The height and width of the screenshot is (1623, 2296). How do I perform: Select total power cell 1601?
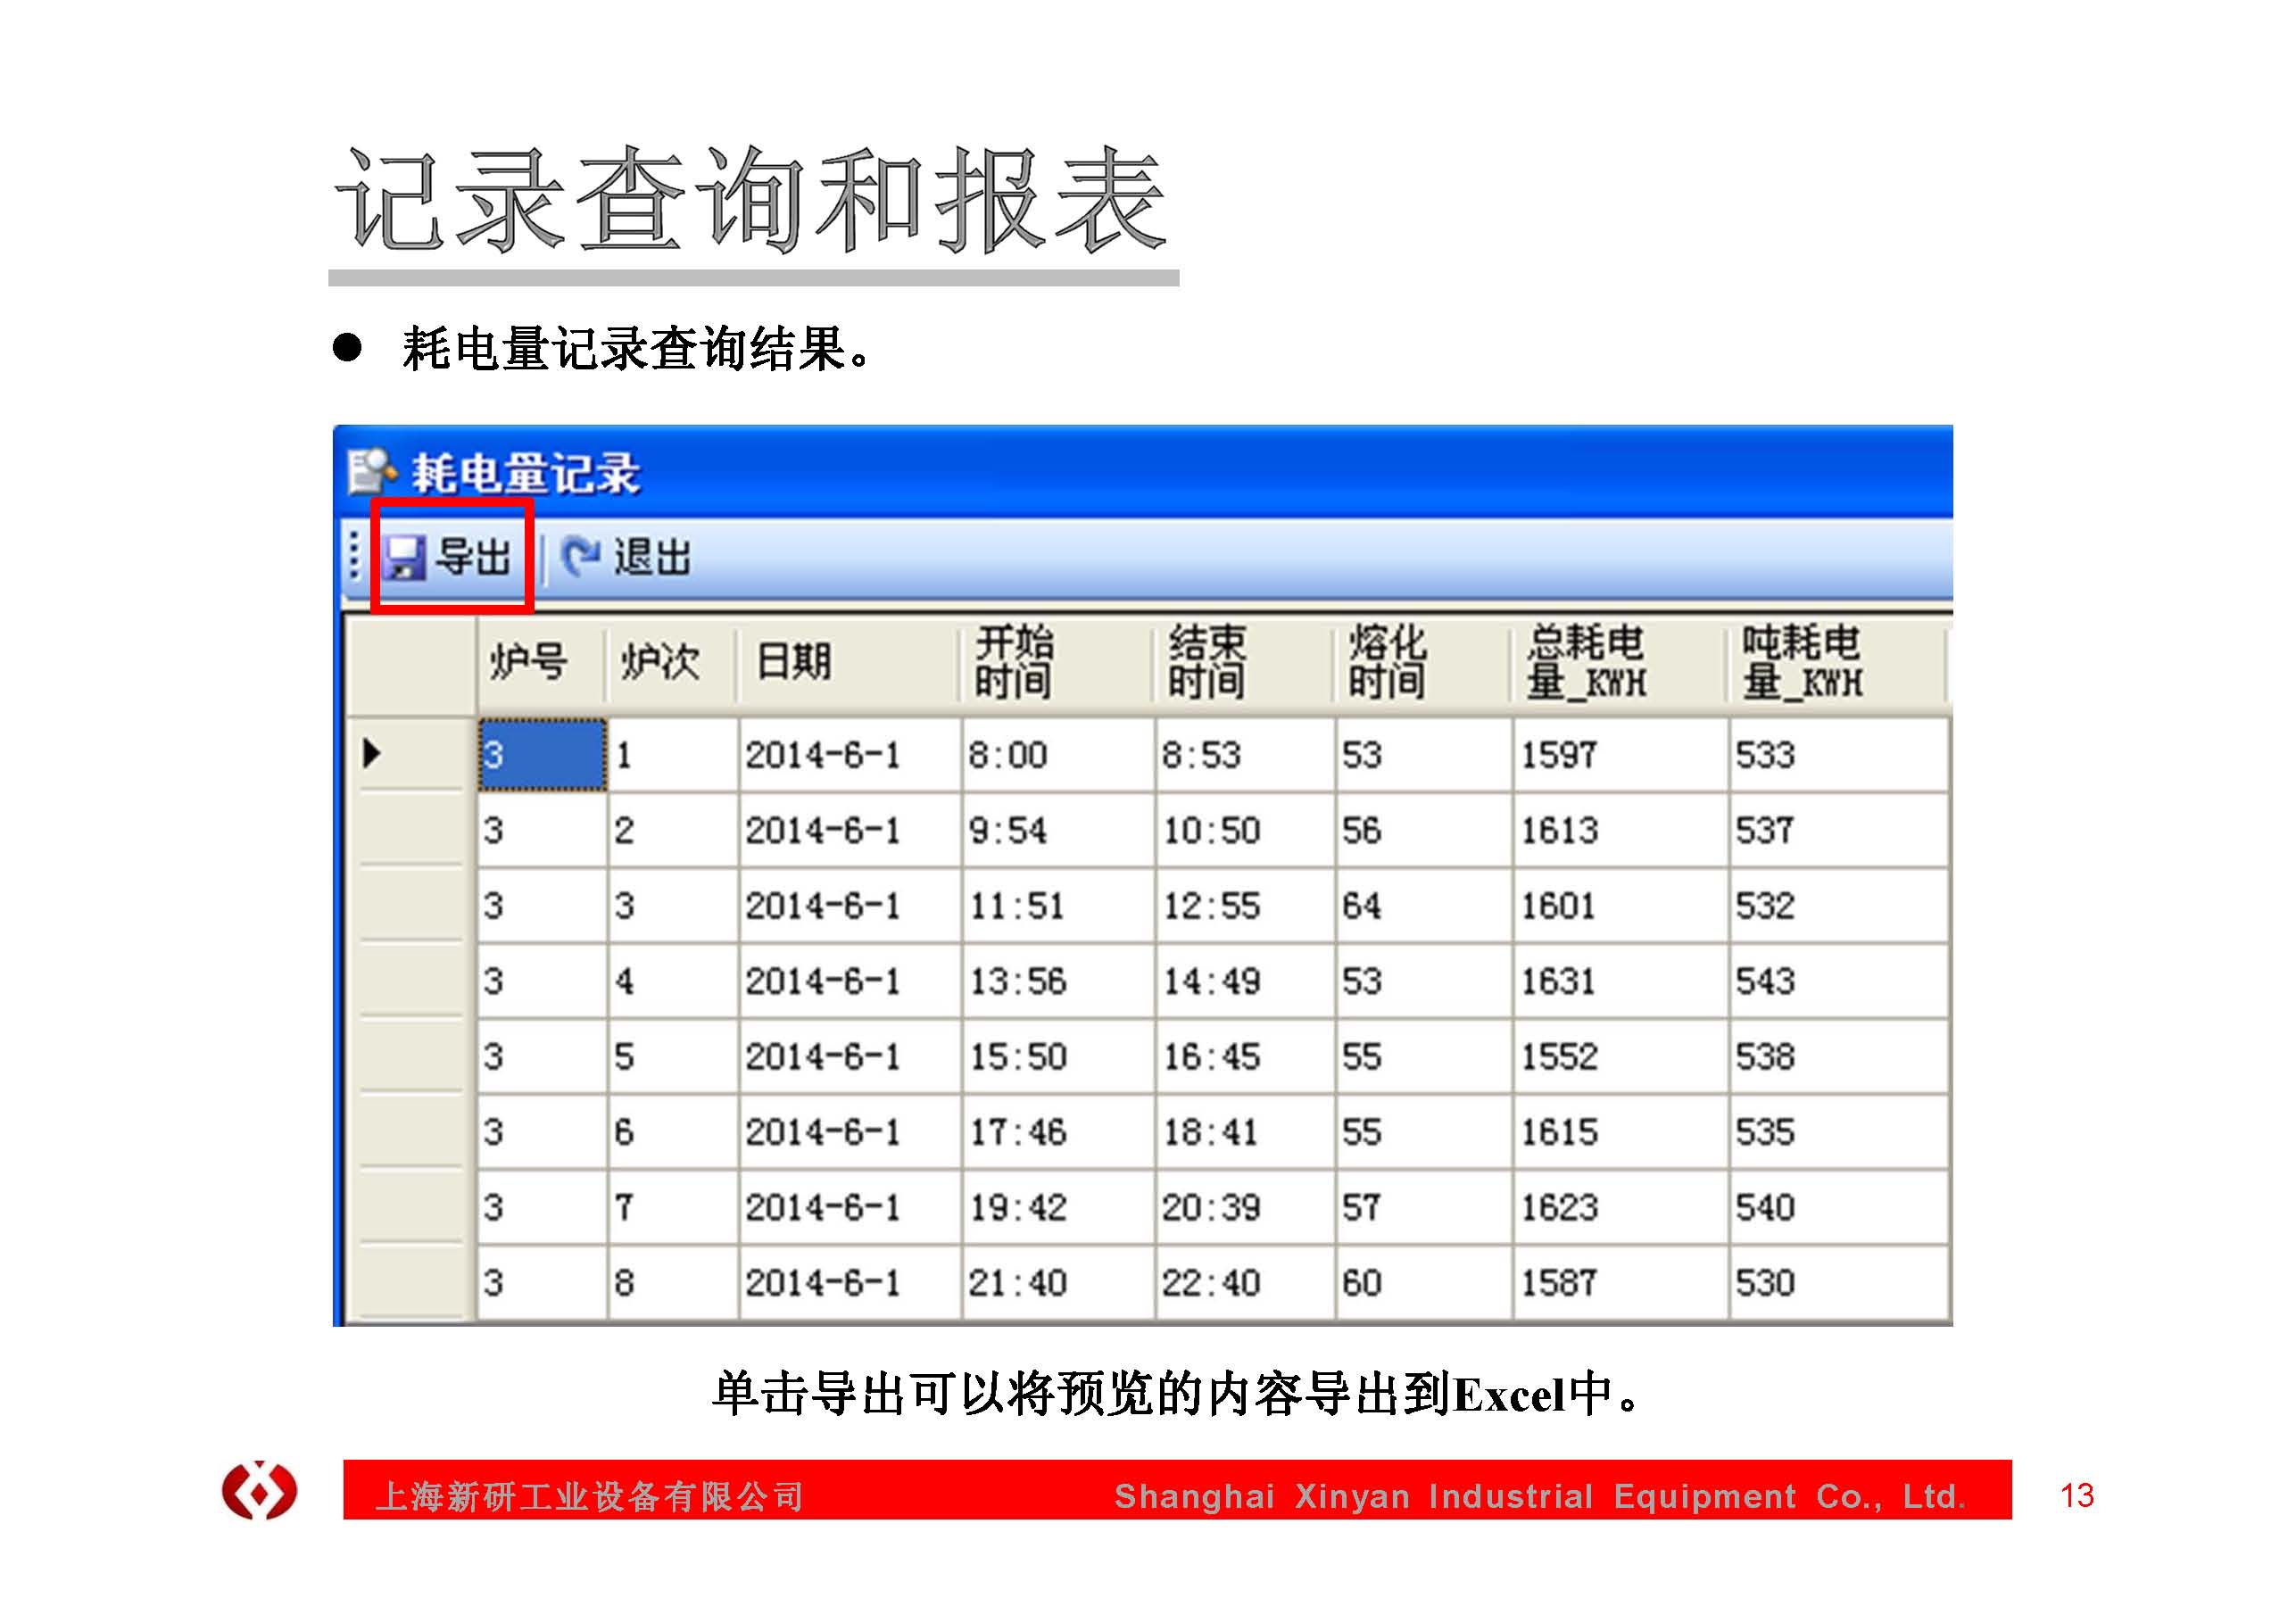pyautogui.click(x=1621, y=906)
